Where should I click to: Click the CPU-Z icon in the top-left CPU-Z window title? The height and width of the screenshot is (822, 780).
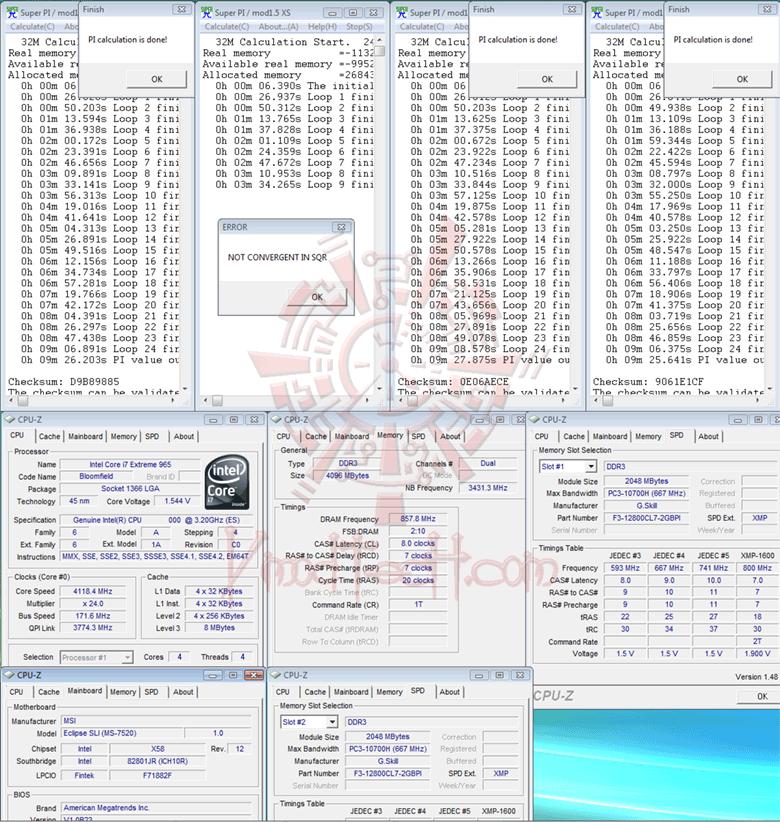click(9, 419)
